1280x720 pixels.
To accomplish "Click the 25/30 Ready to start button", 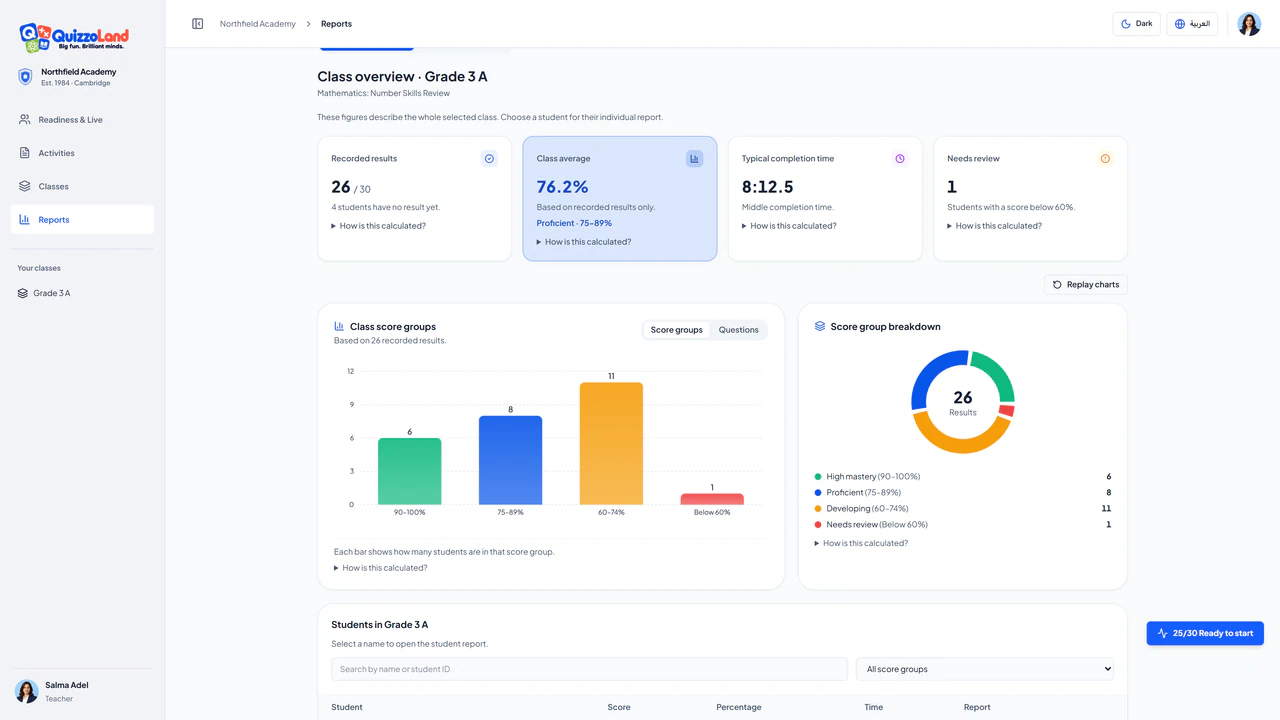I will [1205, 633].
